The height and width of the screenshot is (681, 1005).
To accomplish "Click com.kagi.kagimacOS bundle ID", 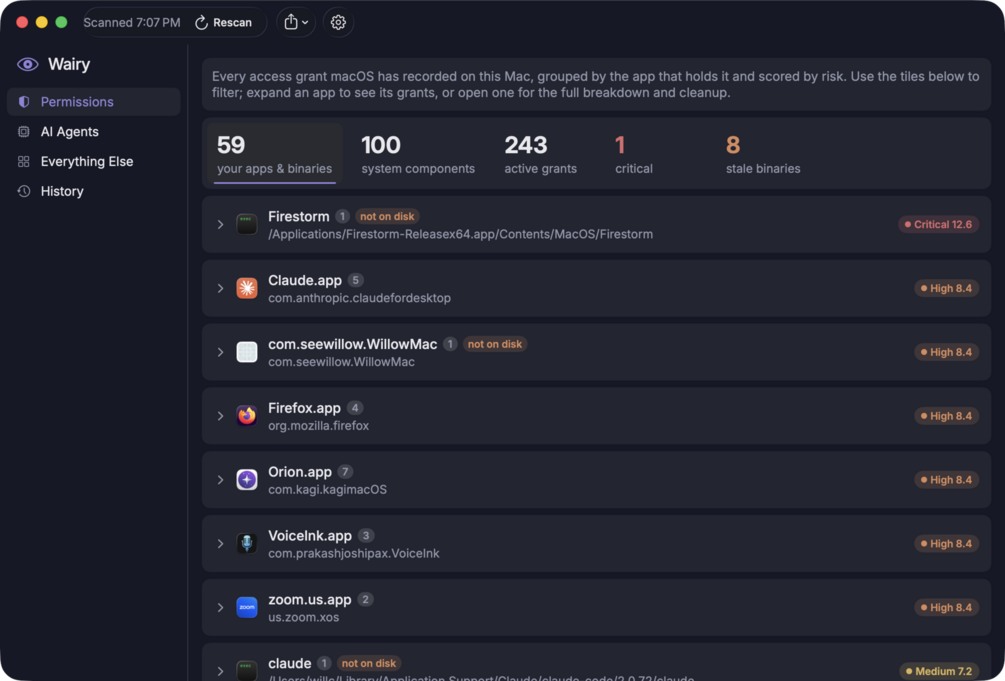I will tap(328, 489).
